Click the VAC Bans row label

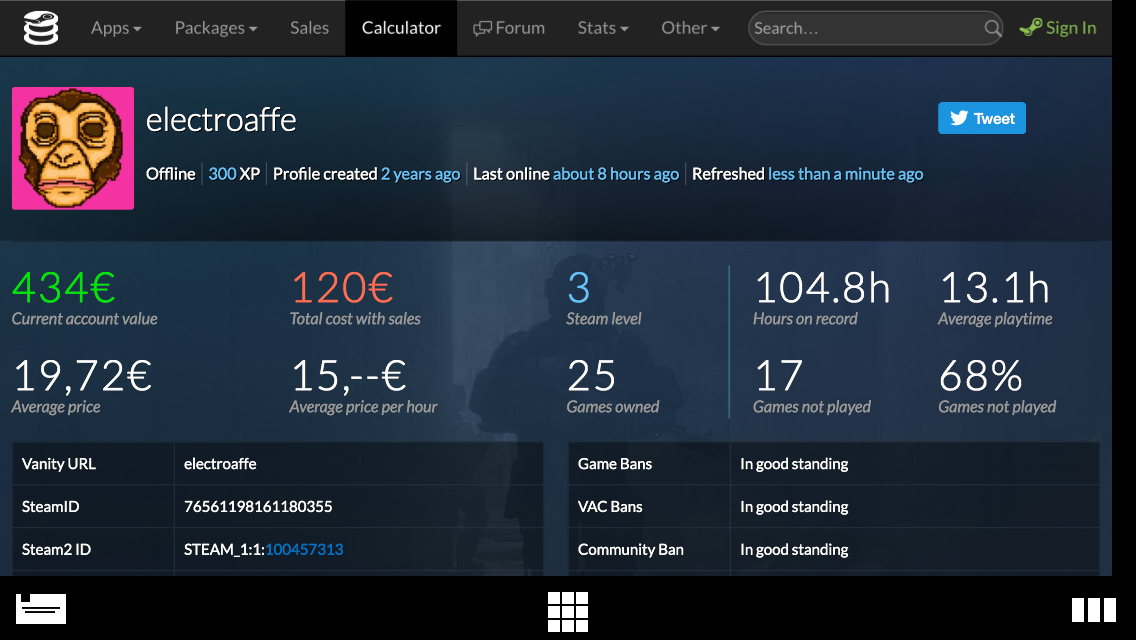coord(610,507)
